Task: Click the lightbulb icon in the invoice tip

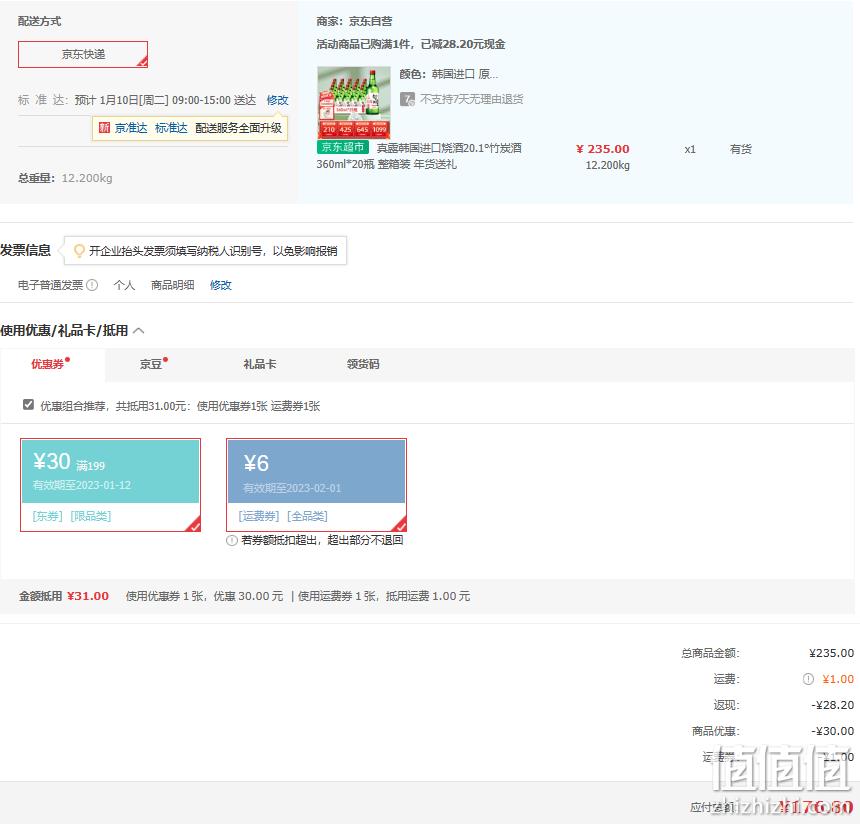Action: coord(79,251)
